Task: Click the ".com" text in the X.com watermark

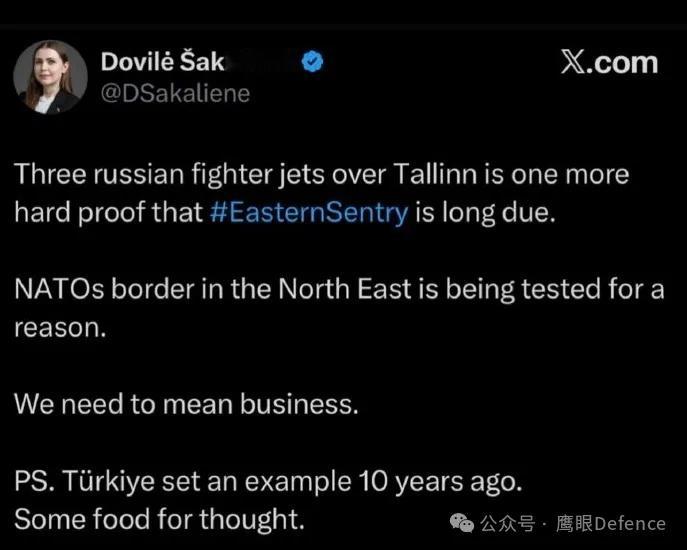Action: [621, 64]
